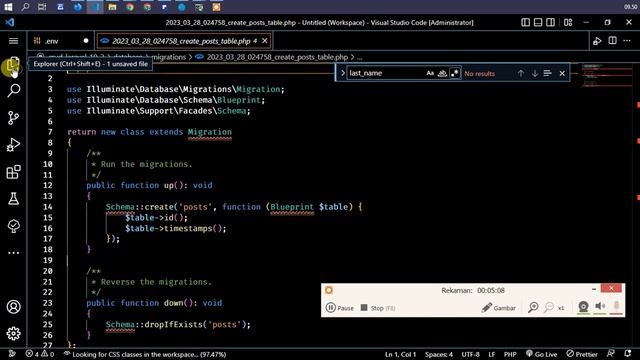Zoom out with recorder magnifier minus
Image resolution: width=640 pixels, height=360 pixels.
click(x=549, y=307)
